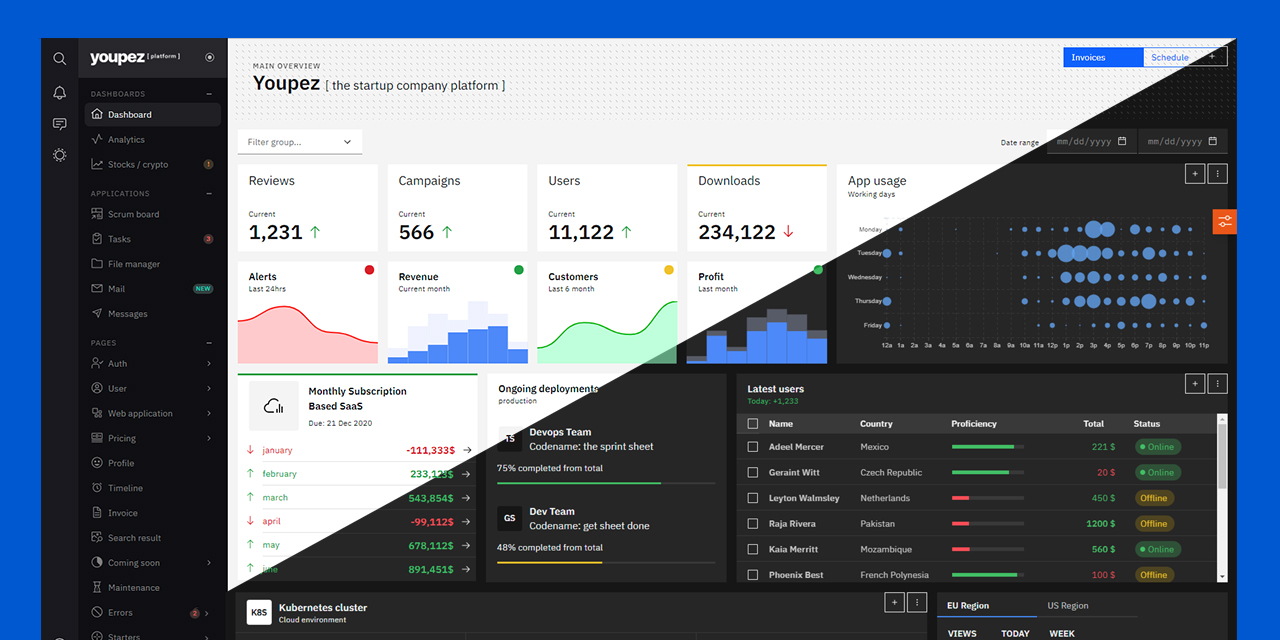Click the arrow next to january row
1280x640 pixels.
[x=467, y=451]
